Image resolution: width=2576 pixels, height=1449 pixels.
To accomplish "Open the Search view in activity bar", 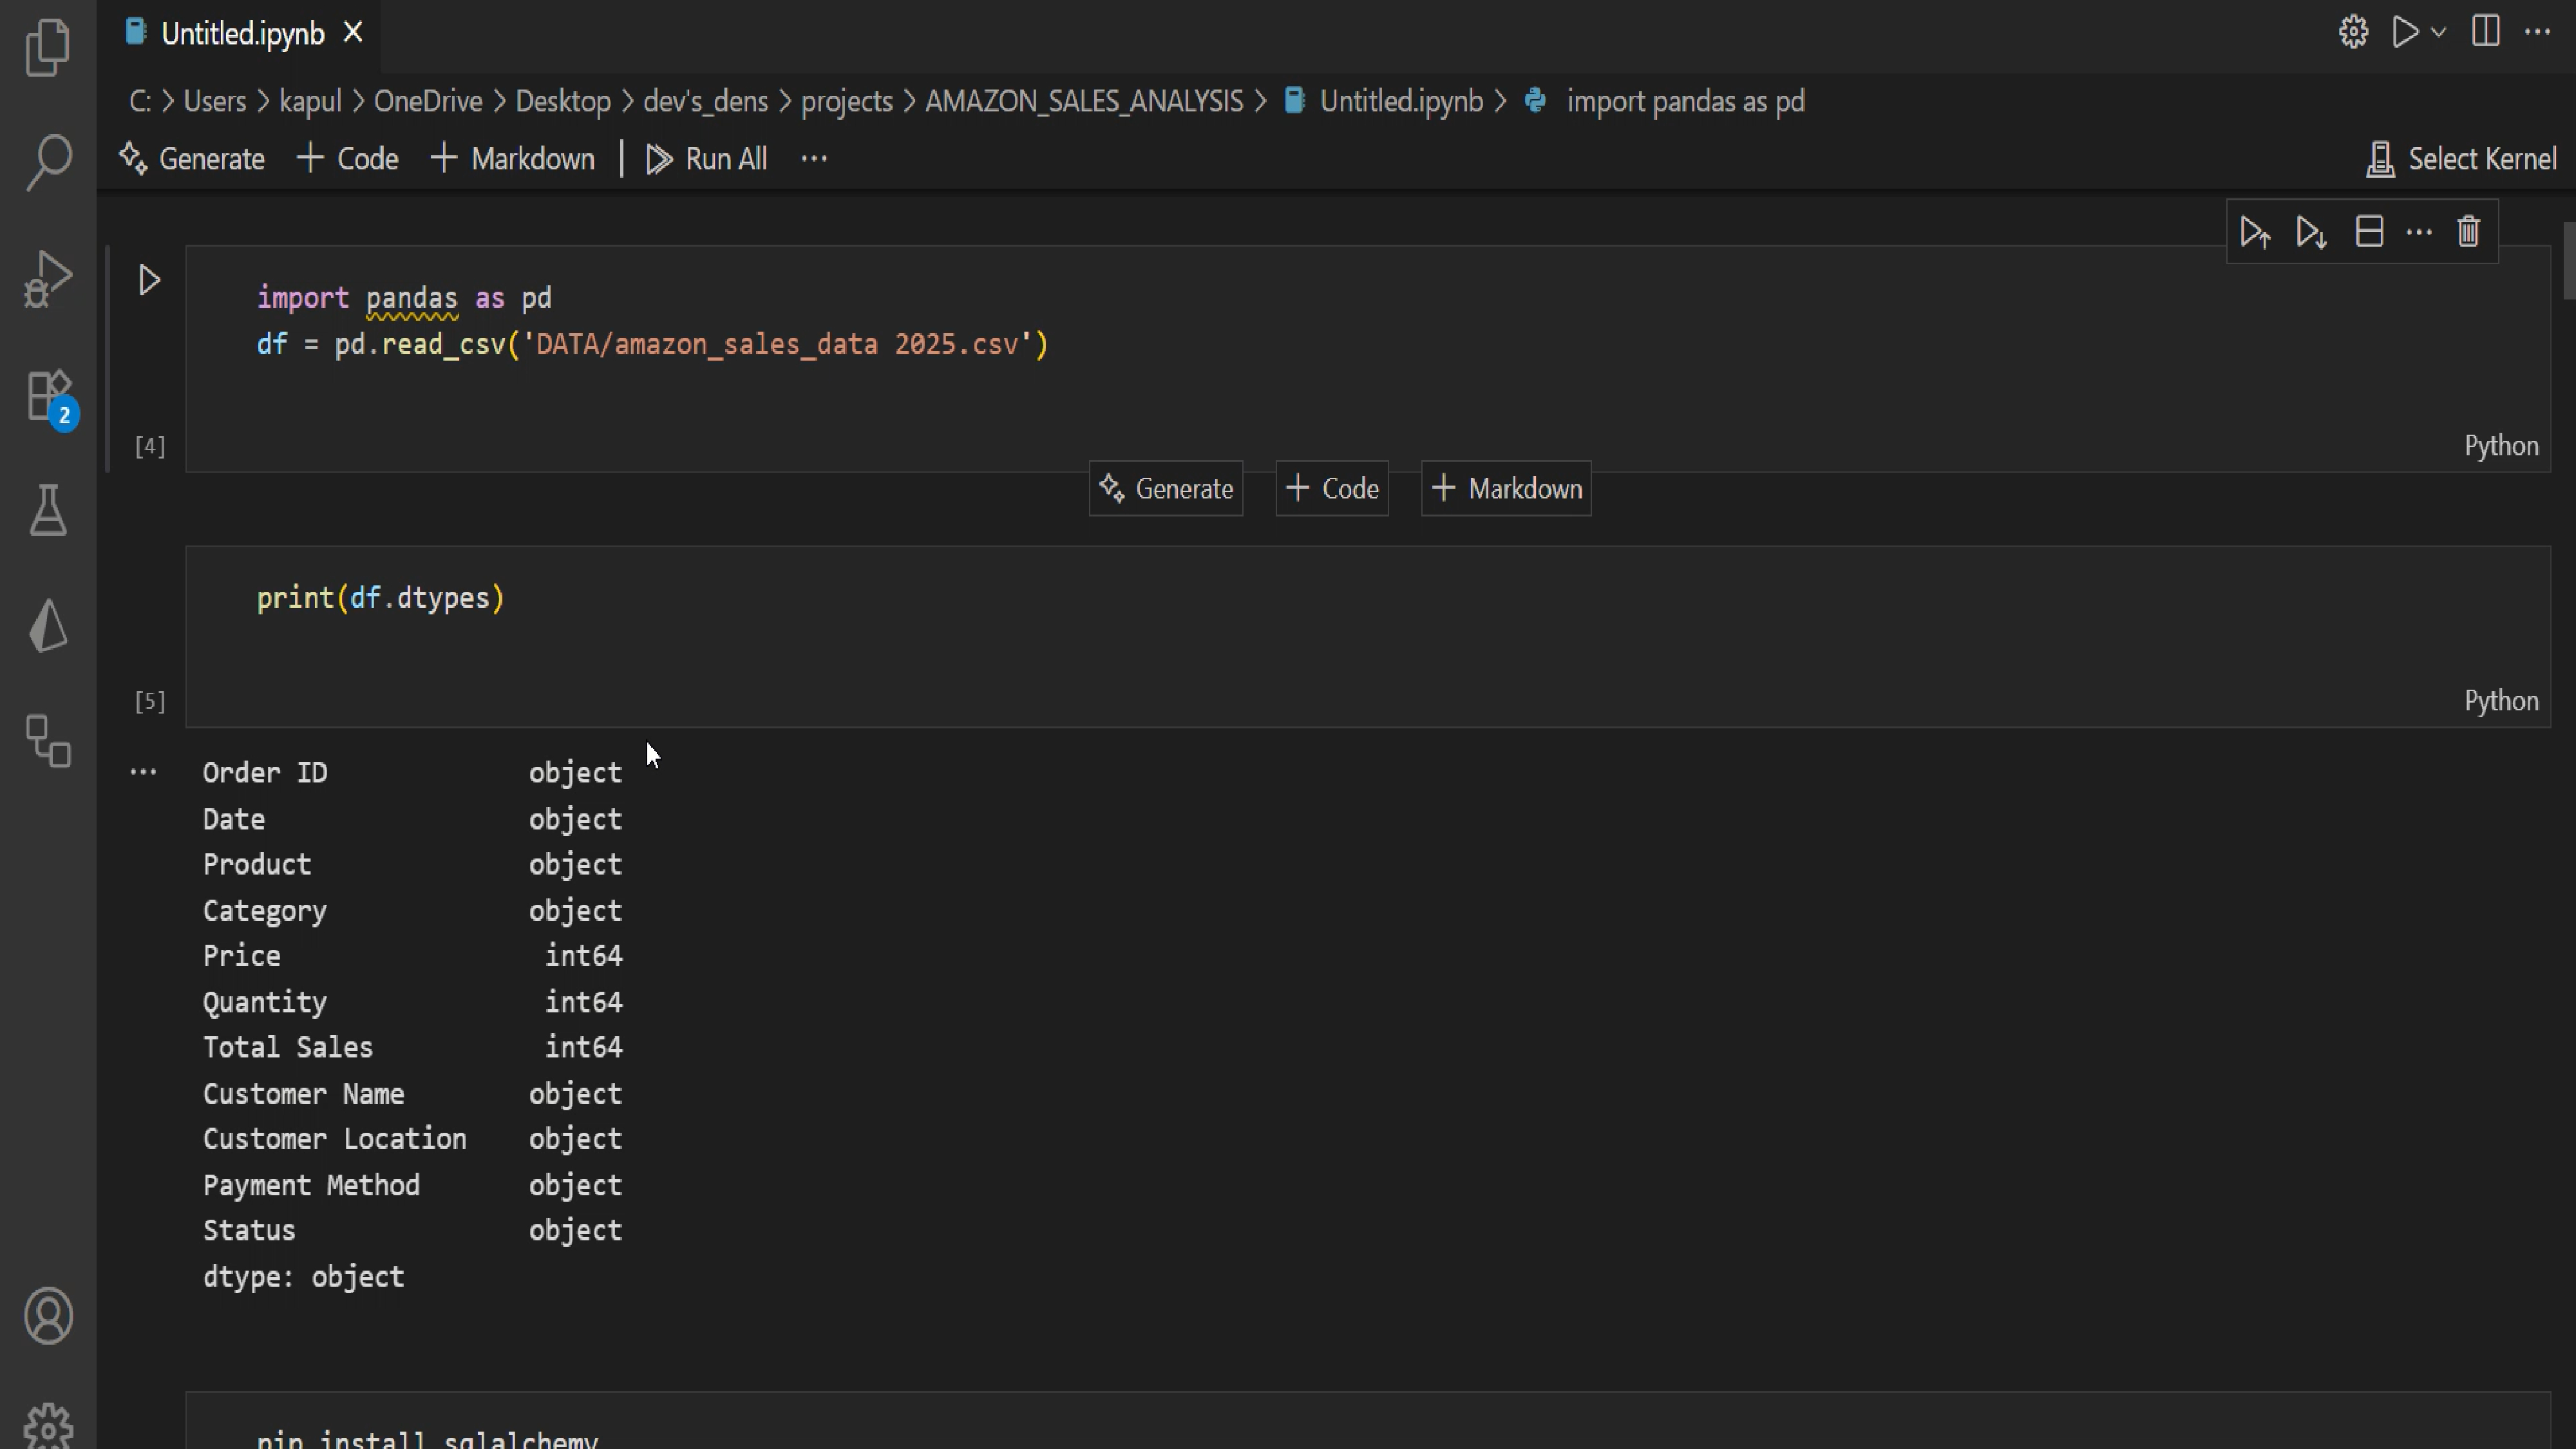I will coord(48,162).
